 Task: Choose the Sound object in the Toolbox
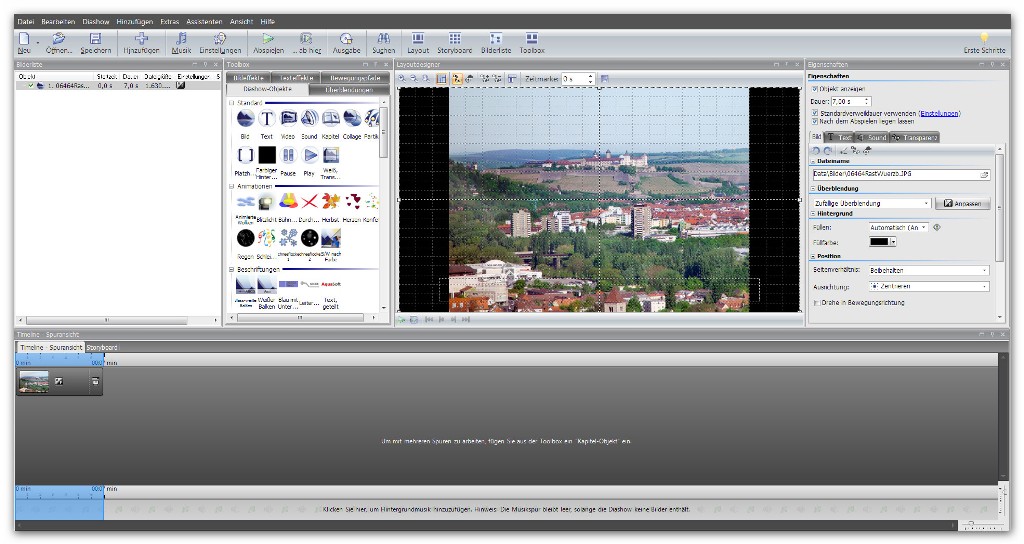coord(309,119)
